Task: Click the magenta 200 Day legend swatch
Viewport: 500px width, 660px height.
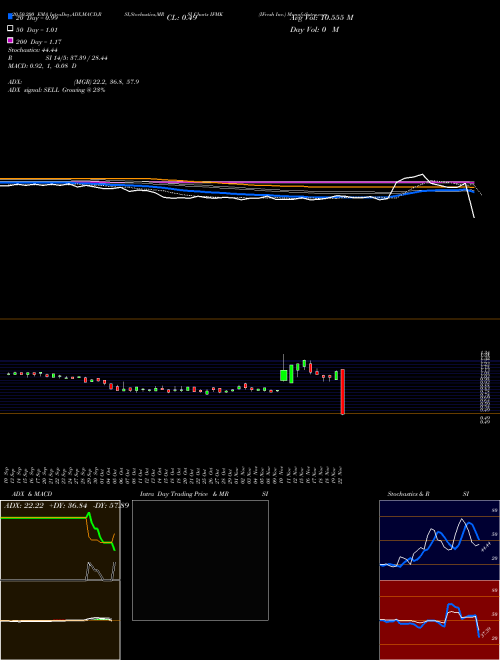Action: click(10, 40)
